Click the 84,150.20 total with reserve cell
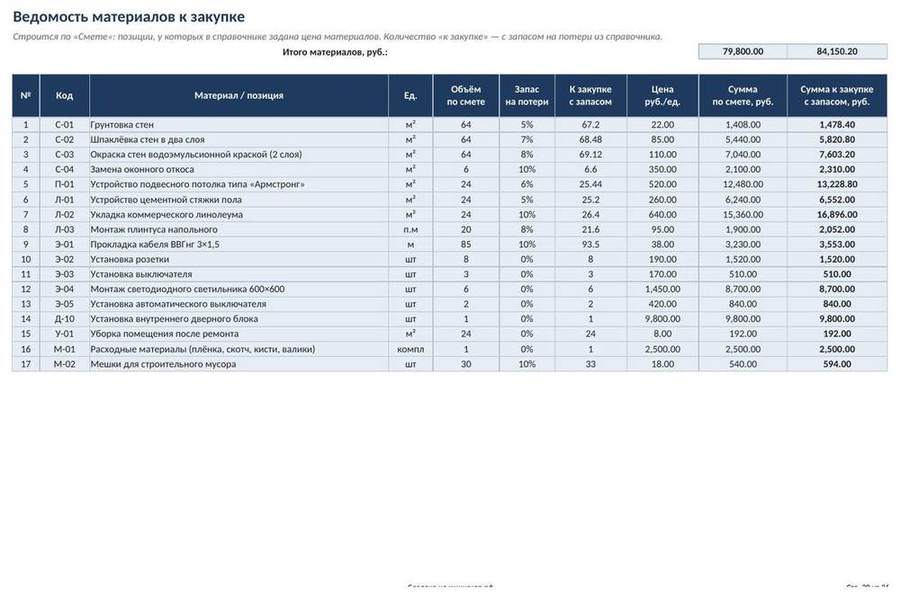900x598 pixels. (837, 52)
